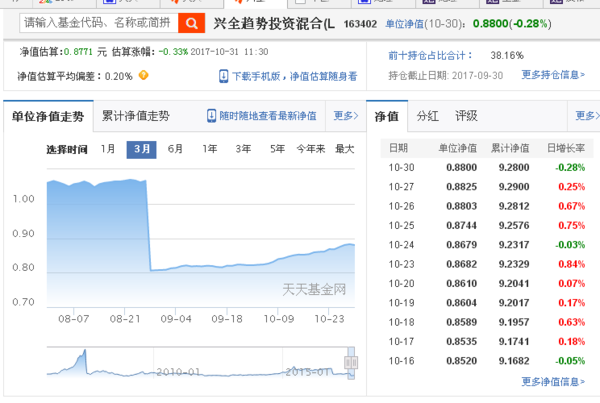600x403 pixels.
Task: Click the 0.8825 unit net value
Action: click(x=461, y=187)
